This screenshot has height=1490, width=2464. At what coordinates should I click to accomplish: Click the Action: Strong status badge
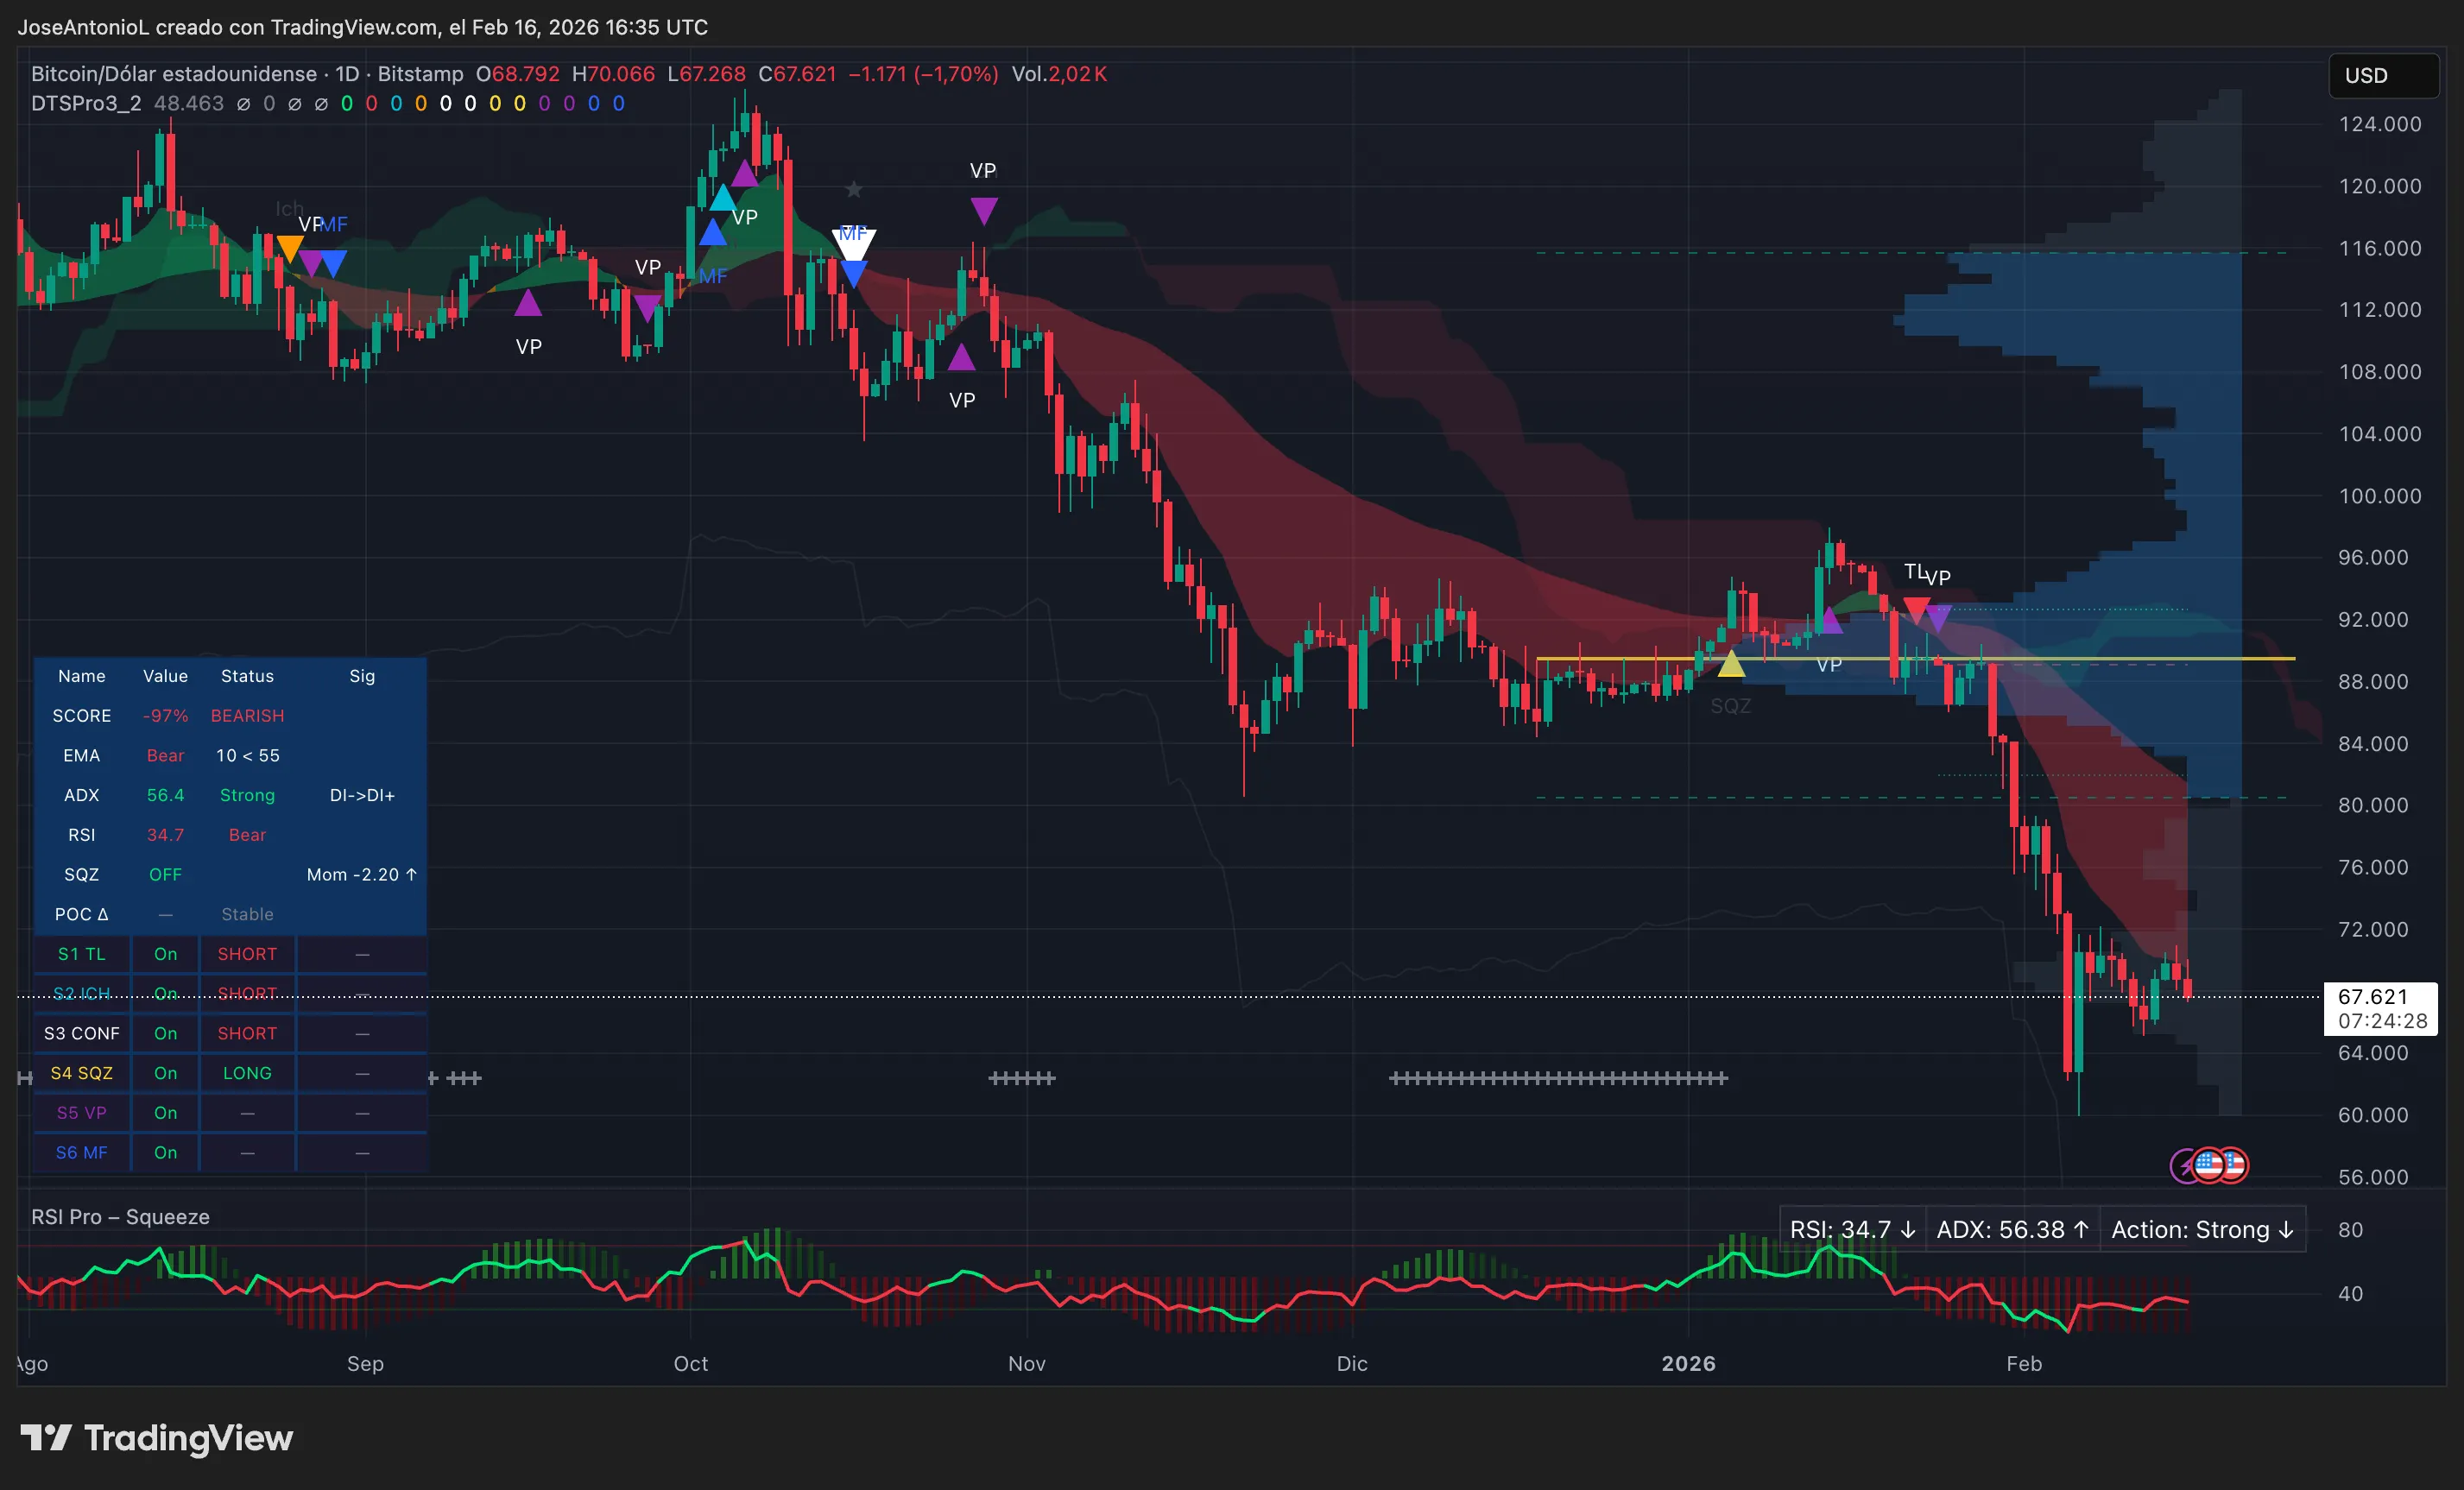point(2203,1229)
